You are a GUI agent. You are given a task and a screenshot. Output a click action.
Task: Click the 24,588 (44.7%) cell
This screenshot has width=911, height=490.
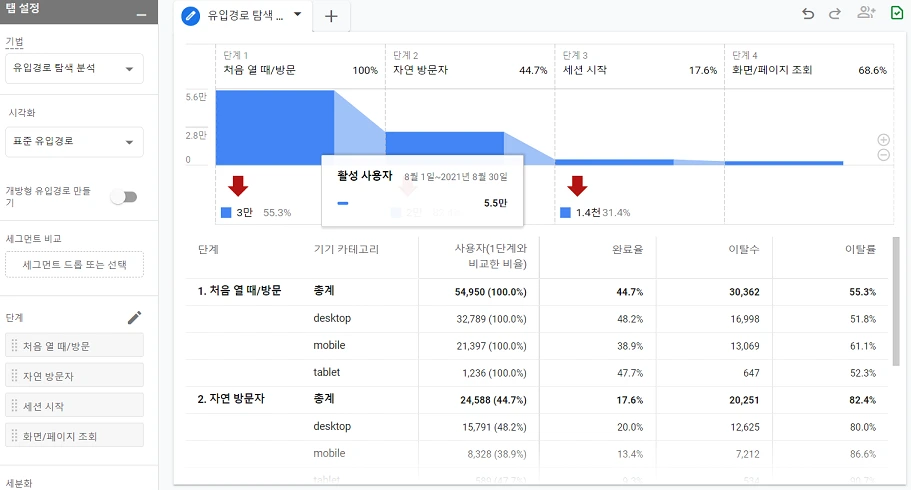pos(493,400)
